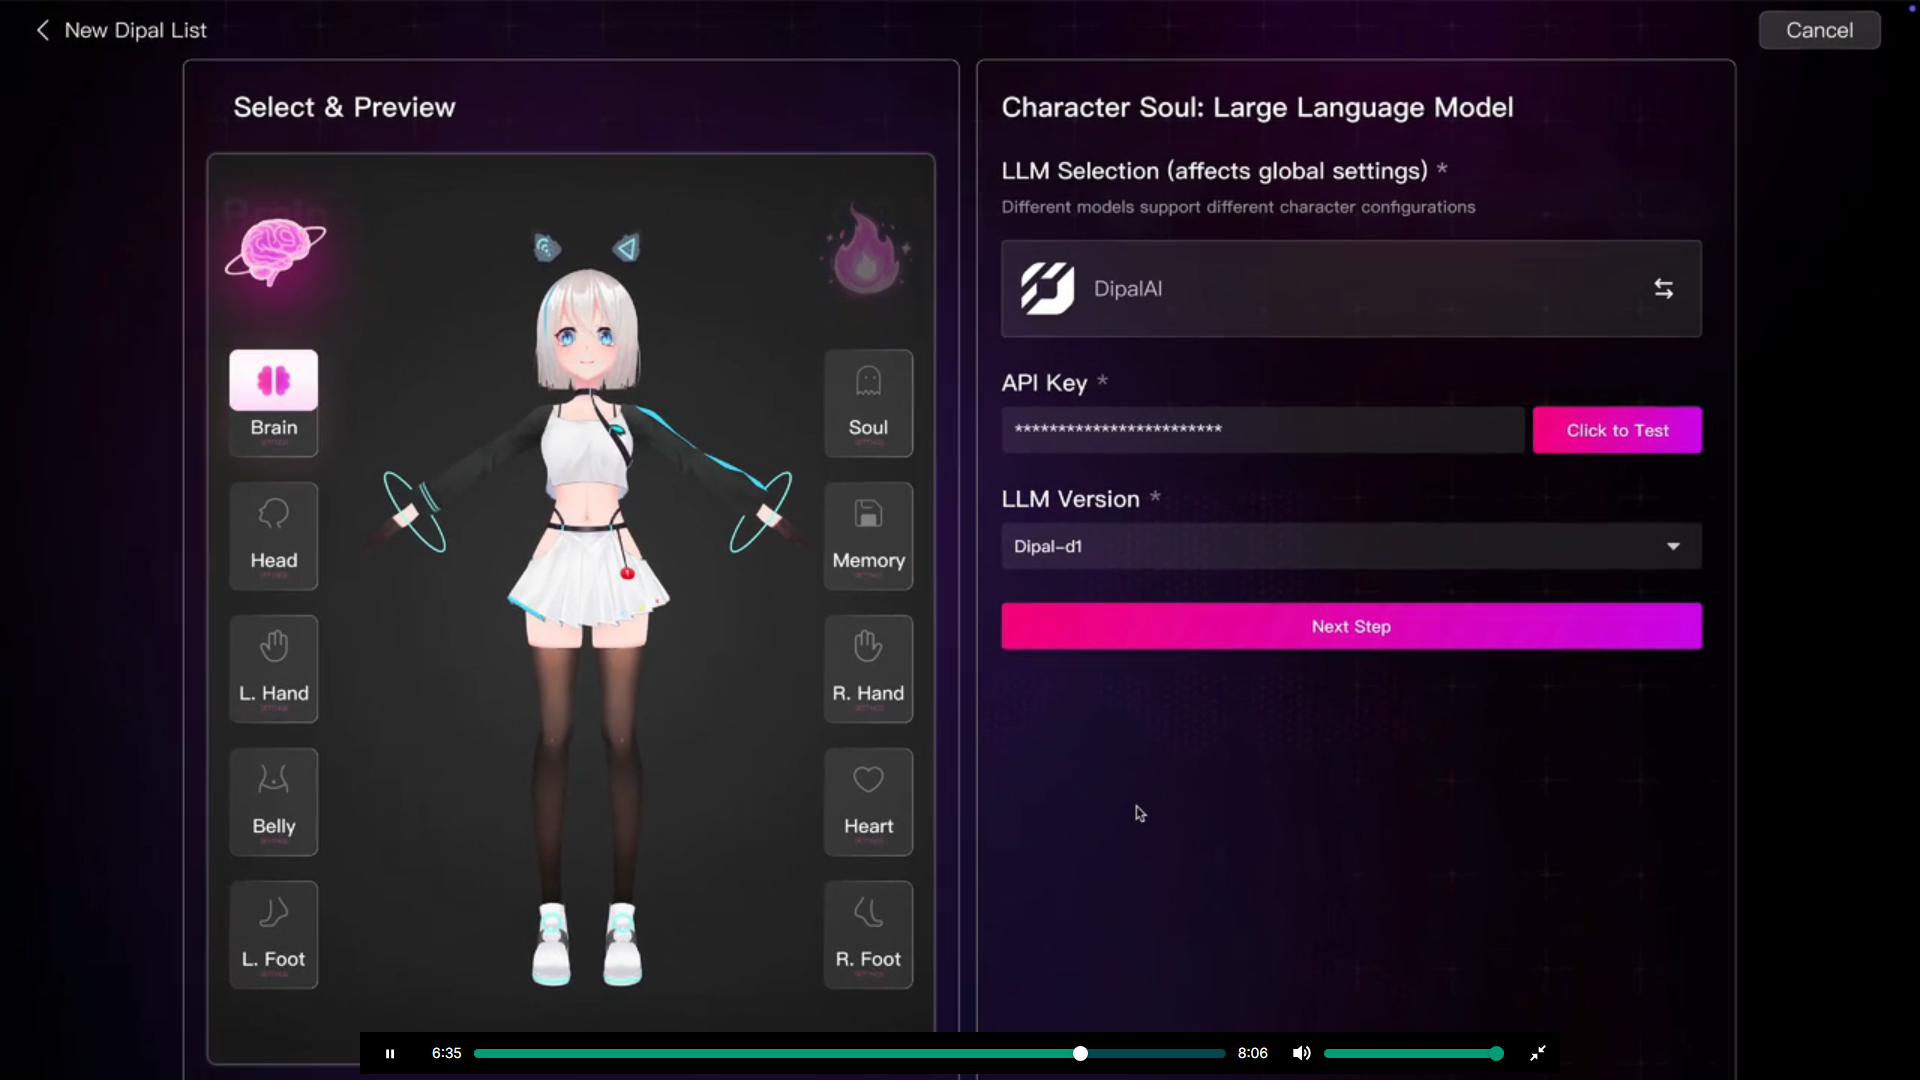
Task: Select the Memory slot icon
Action: tap(868, 515)
